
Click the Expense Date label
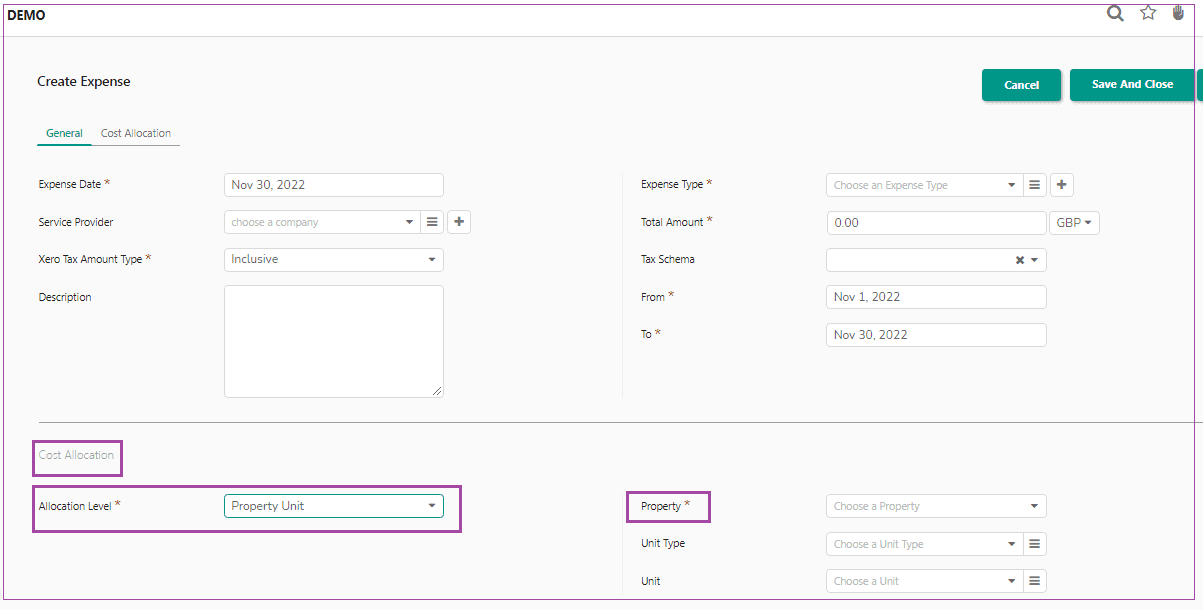point(70,184)
